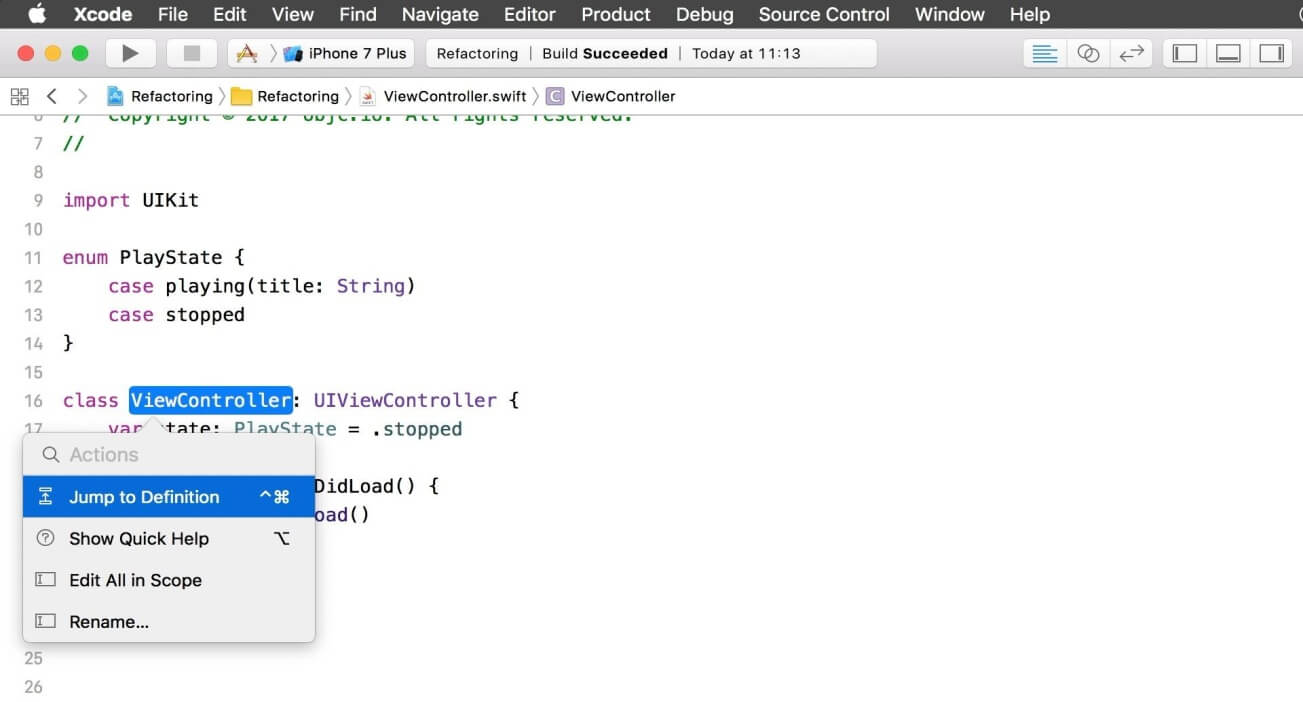The height and width of the screenshot is (702, 1303).
Task: Show the assistant editor
Action: pyautogui.click(x=1088, y=54)
